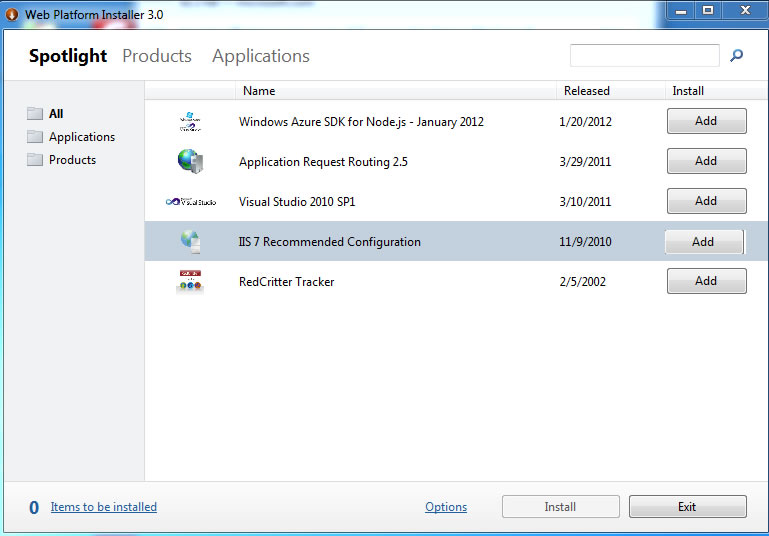Image resolution: width=769 pixels, height=536 pixels.
Task: Click the IIS 7 Recommended Configuration icon
Action: (191, 242)
